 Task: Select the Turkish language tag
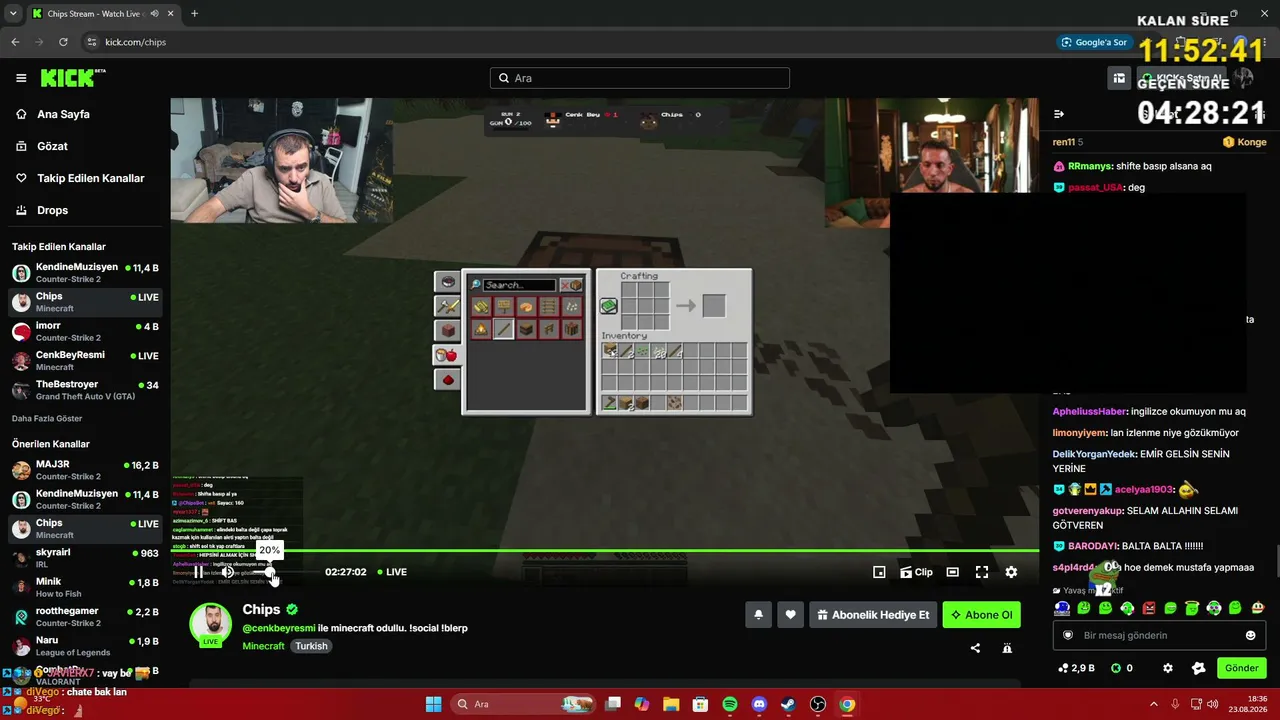coord(311,646)
